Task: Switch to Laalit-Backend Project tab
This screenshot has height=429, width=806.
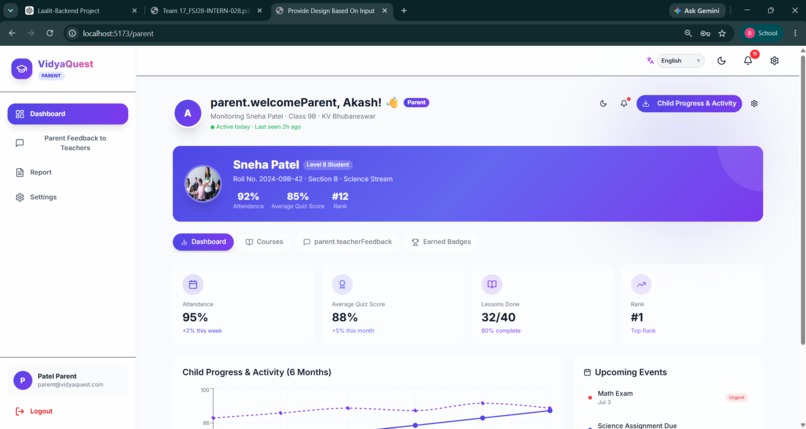Action: tap(80, 10)
